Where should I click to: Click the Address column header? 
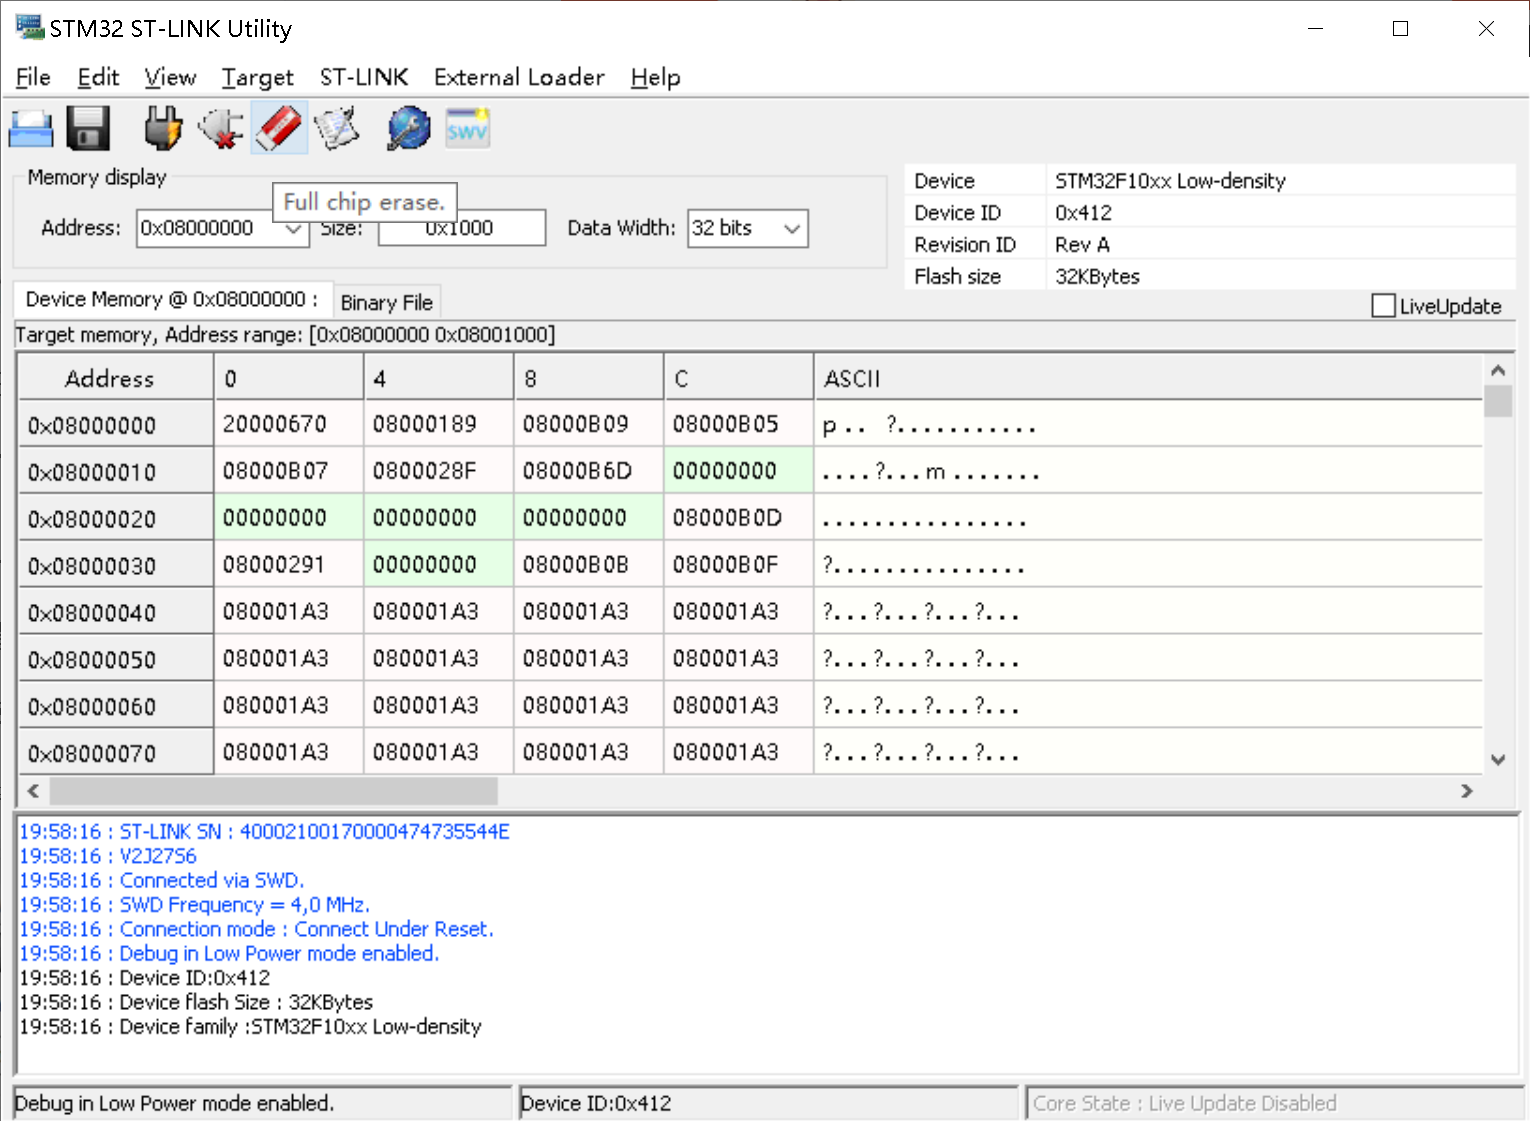coord(116,378)
